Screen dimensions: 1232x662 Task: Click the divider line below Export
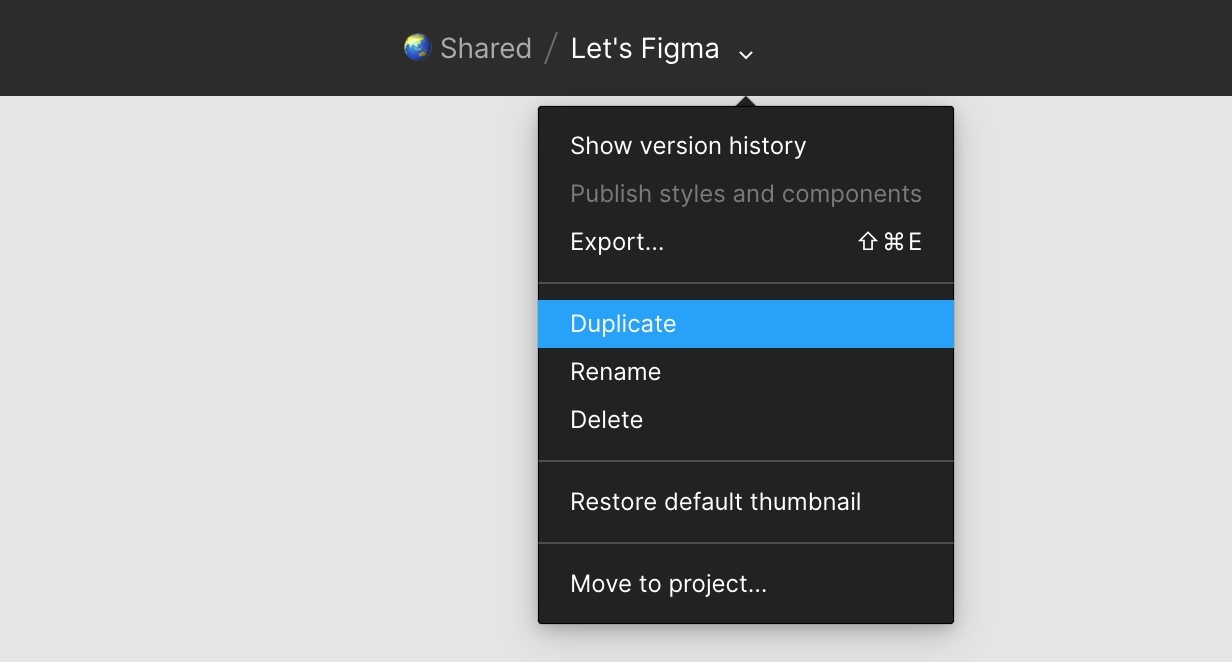[x=745, y=283]
